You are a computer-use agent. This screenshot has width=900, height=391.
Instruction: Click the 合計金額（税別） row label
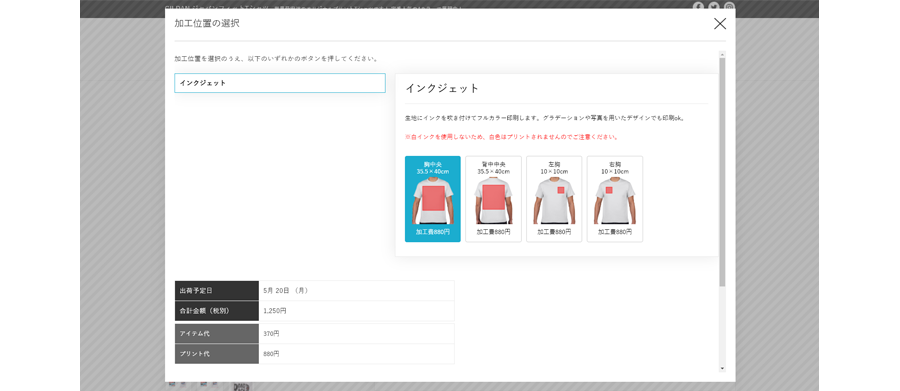(x=217, y=311)
